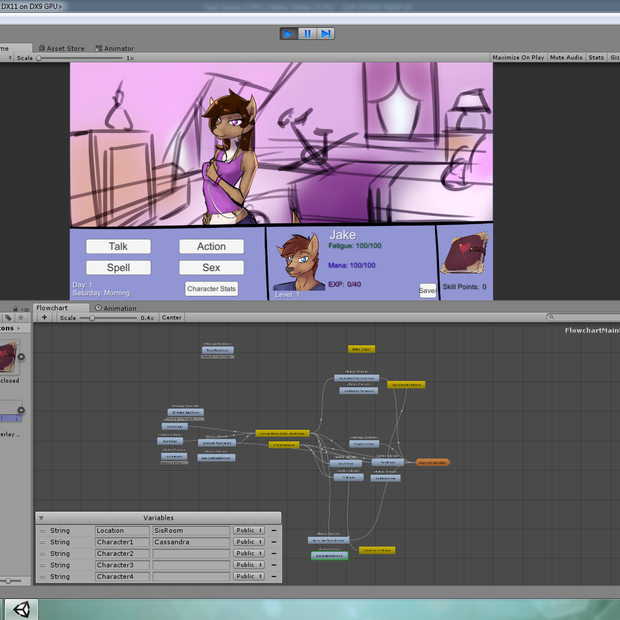Remove the Character4 variable with its minus button

274,576
